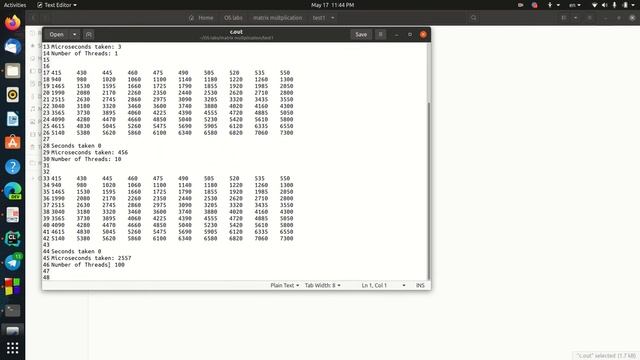This screenshot has width=640, height=360.
Task: Click value 7300 on line 42
Action: point(287,238)
